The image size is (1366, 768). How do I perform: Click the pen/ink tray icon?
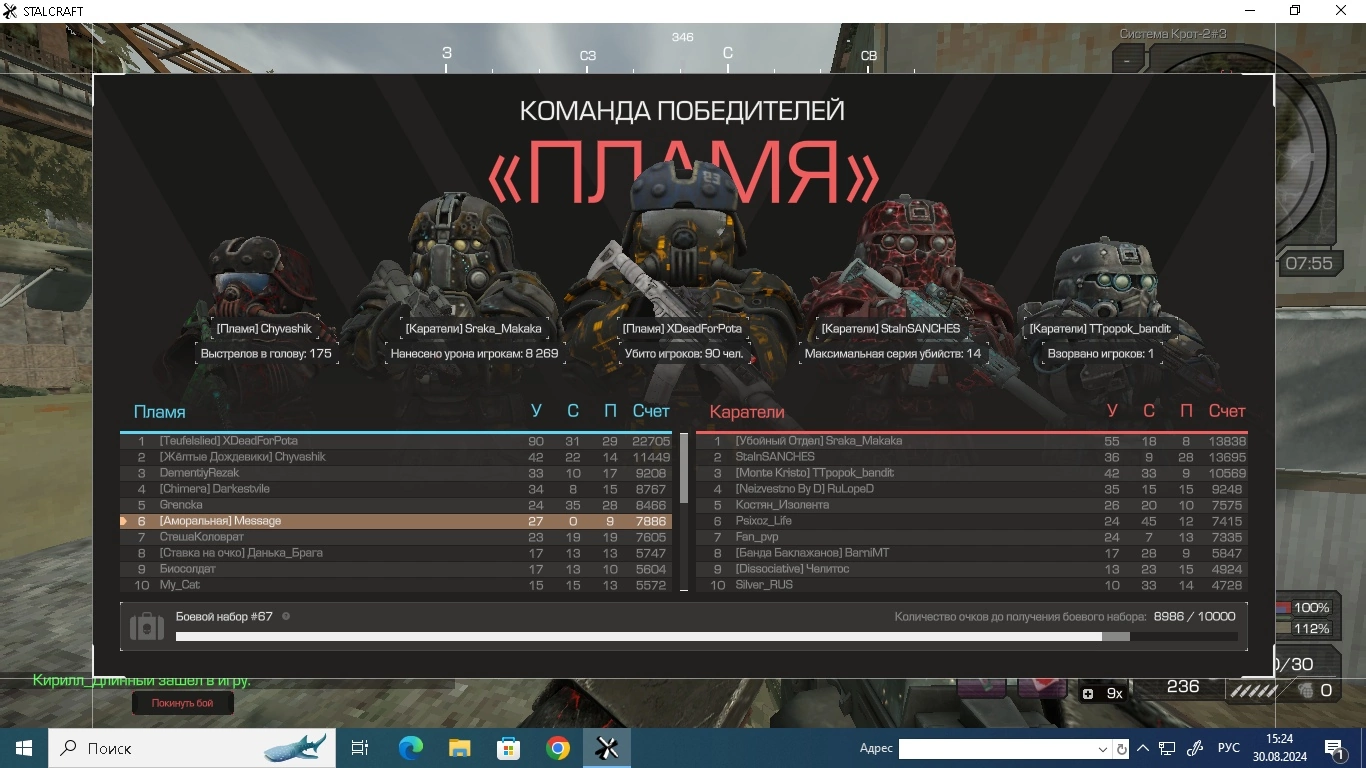[x=1195, y=748]
